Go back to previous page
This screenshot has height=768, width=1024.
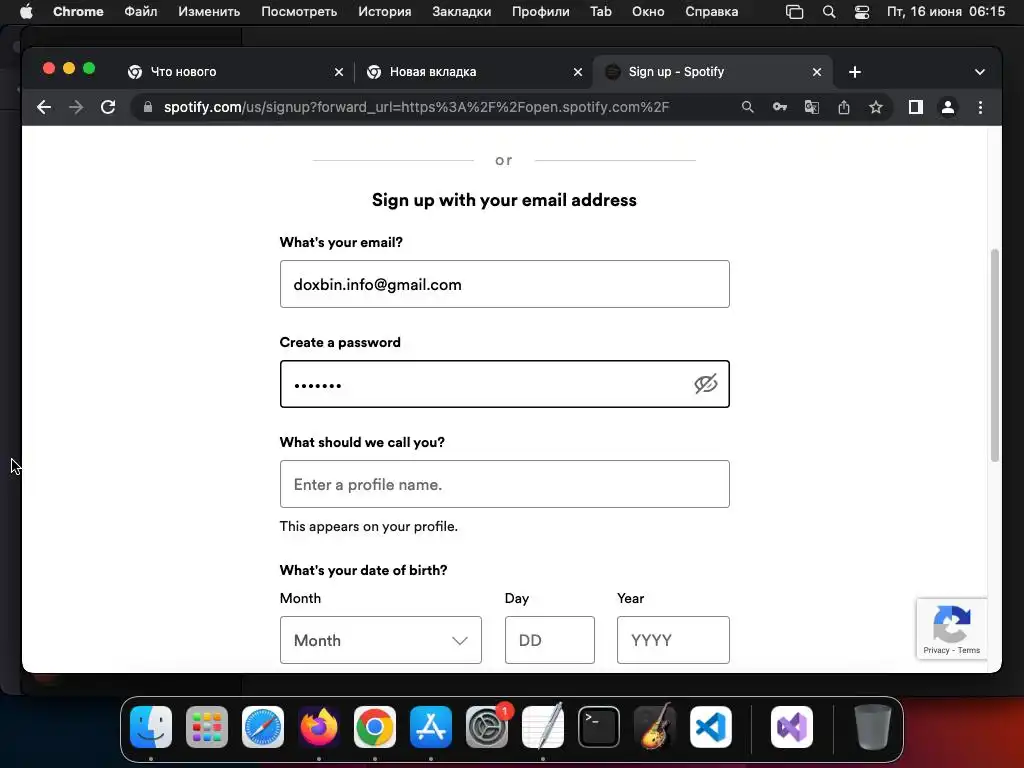coord(44,107)
